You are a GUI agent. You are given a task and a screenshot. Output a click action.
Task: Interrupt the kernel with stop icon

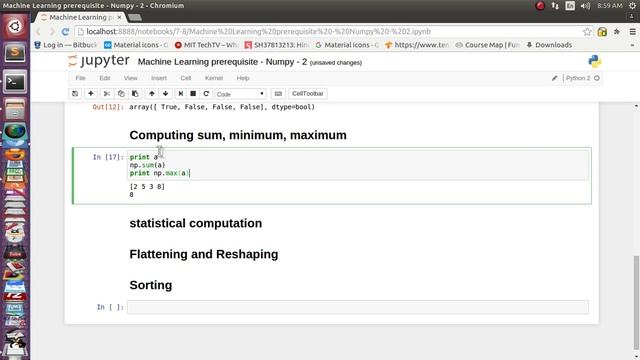point(193,93)
